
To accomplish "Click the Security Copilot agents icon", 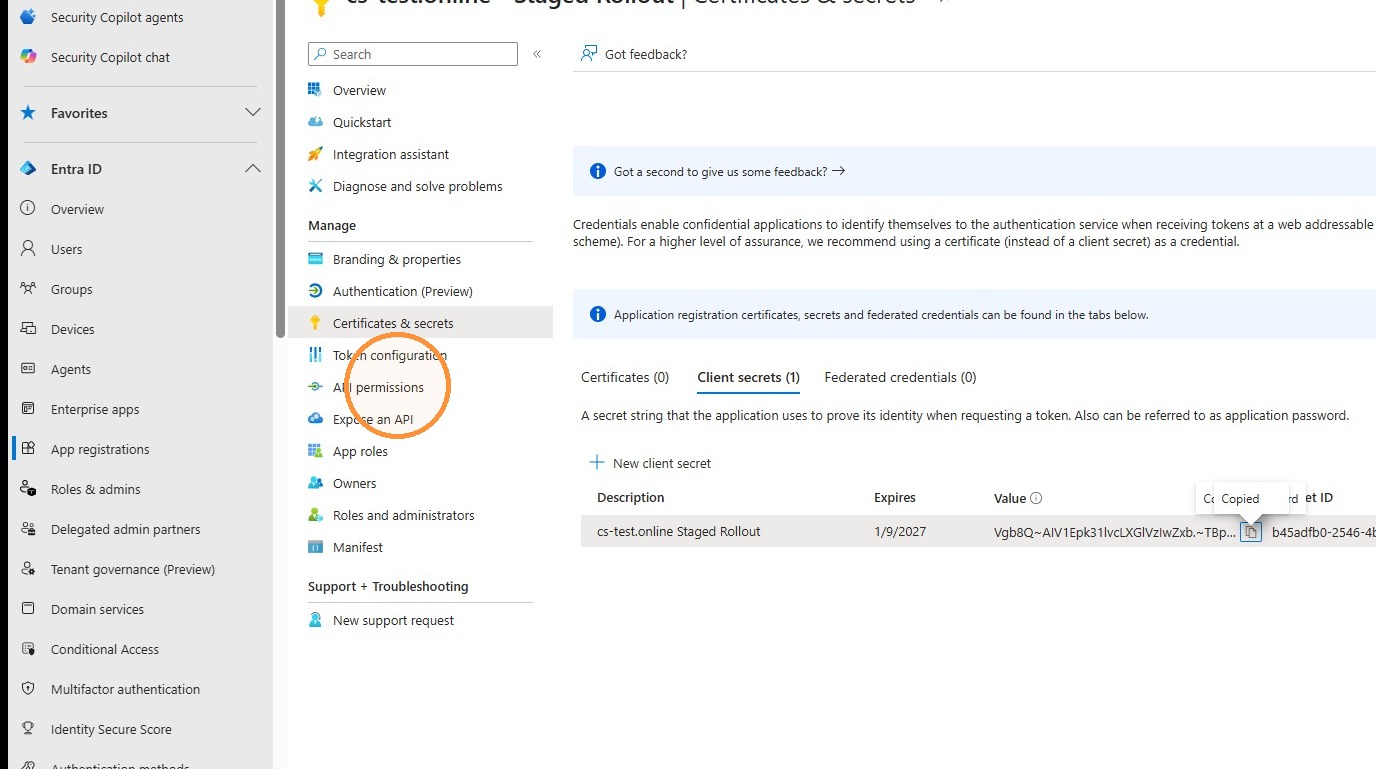I will click(28, 17).
